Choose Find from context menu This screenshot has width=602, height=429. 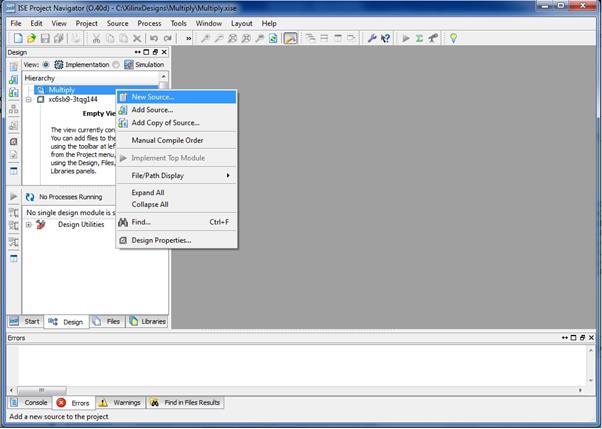click(177, 222)
